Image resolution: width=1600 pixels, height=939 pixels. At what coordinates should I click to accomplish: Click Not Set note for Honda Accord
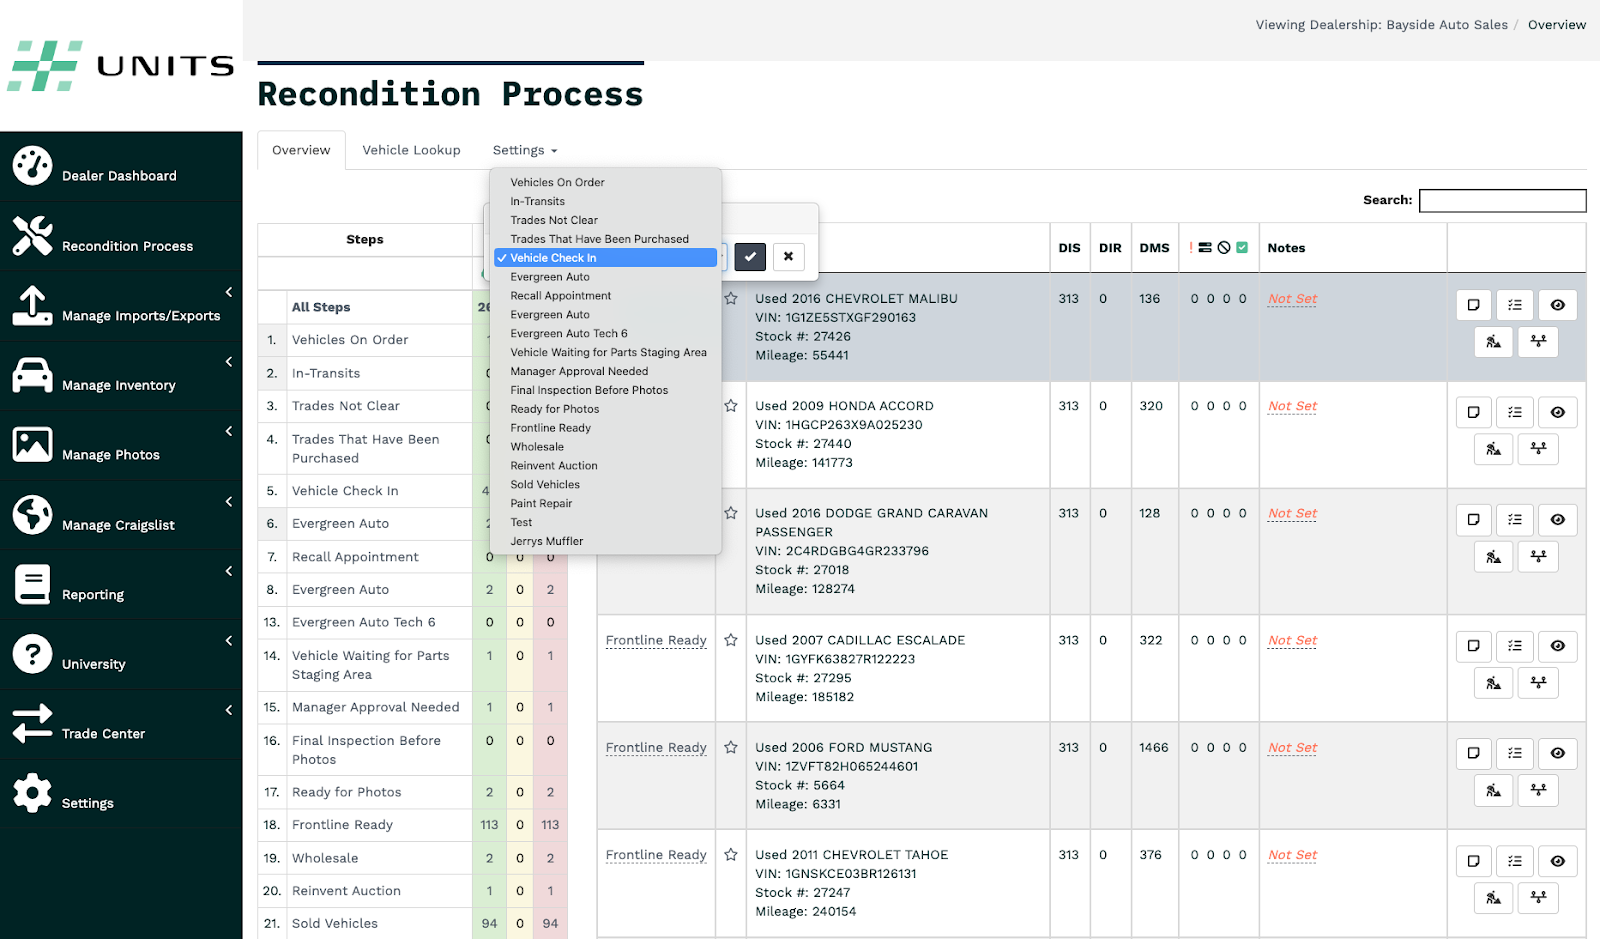pos(1292,406)
